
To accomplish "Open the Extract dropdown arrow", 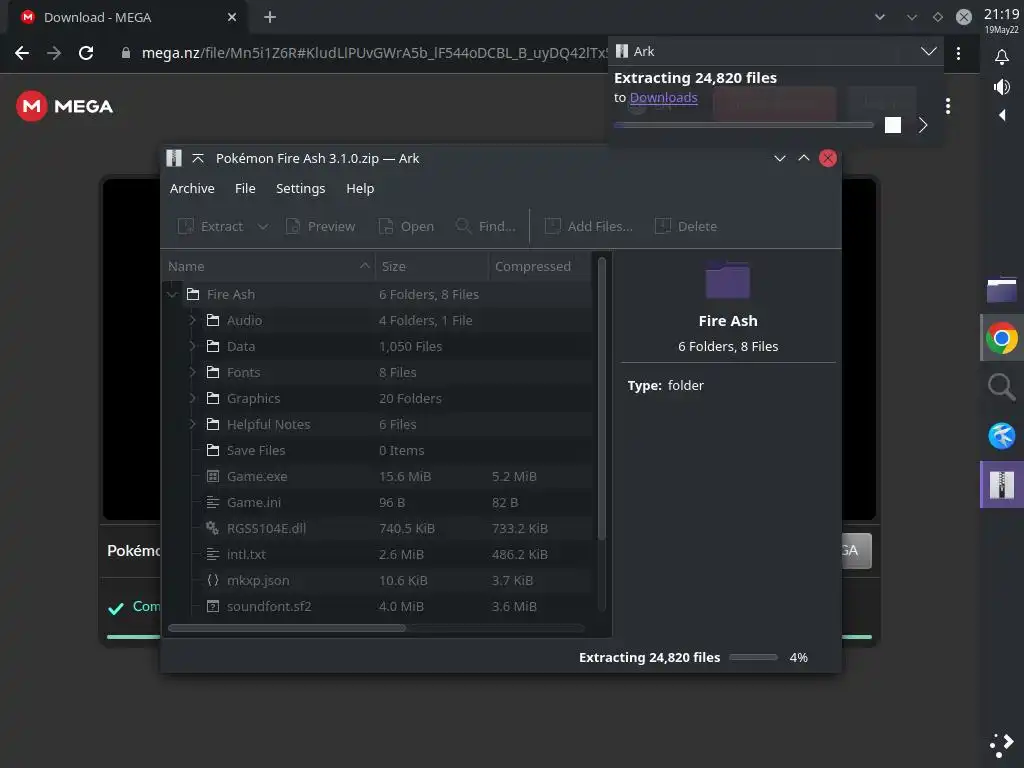I will click(263, 226).
